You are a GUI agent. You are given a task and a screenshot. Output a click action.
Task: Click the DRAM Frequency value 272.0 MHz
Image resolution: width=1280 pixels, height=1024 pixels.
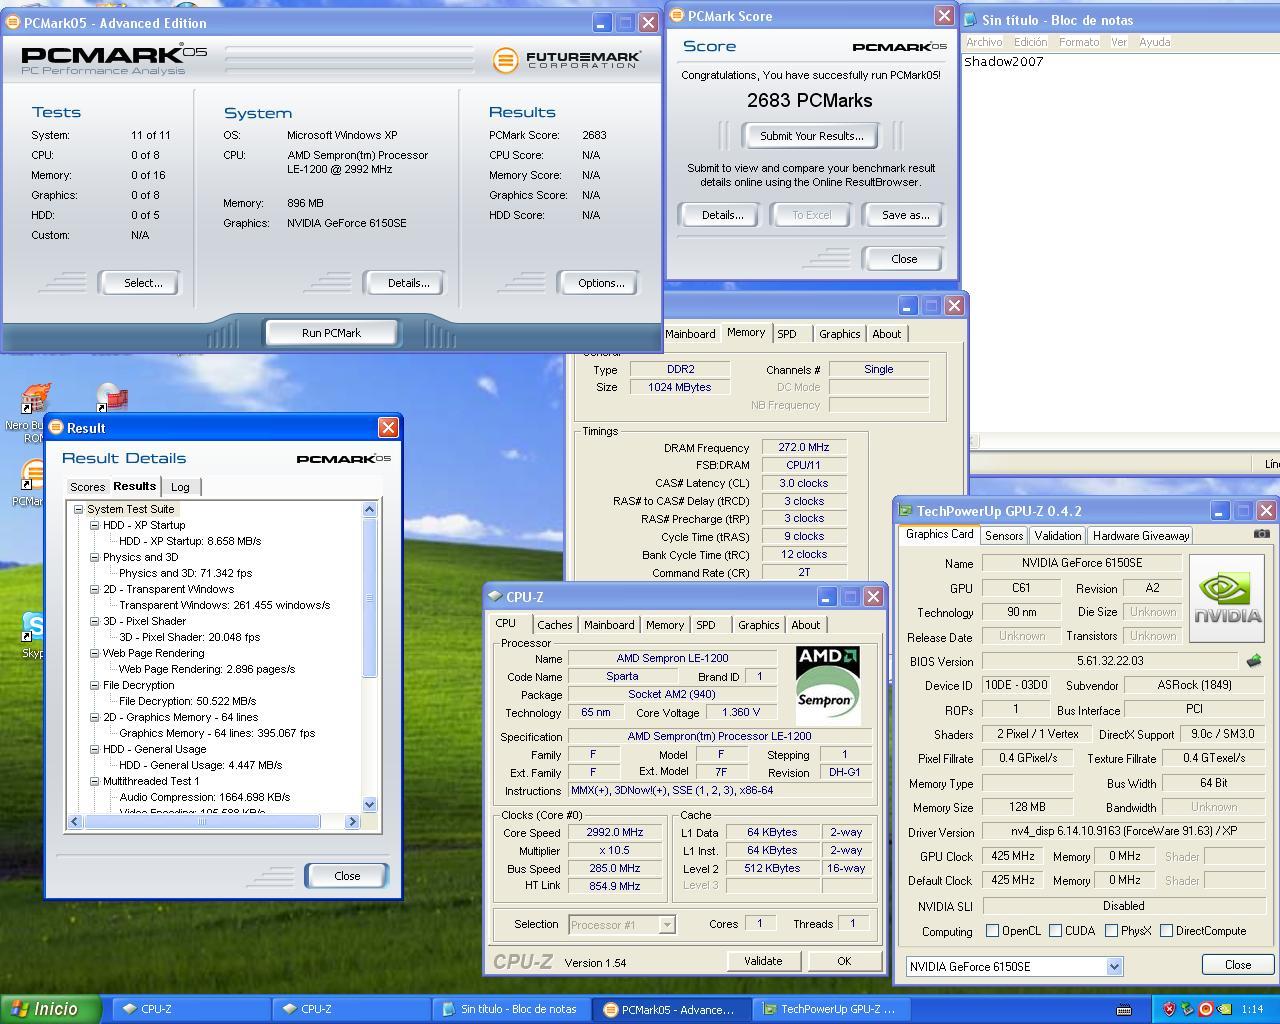tap(804, 448)
